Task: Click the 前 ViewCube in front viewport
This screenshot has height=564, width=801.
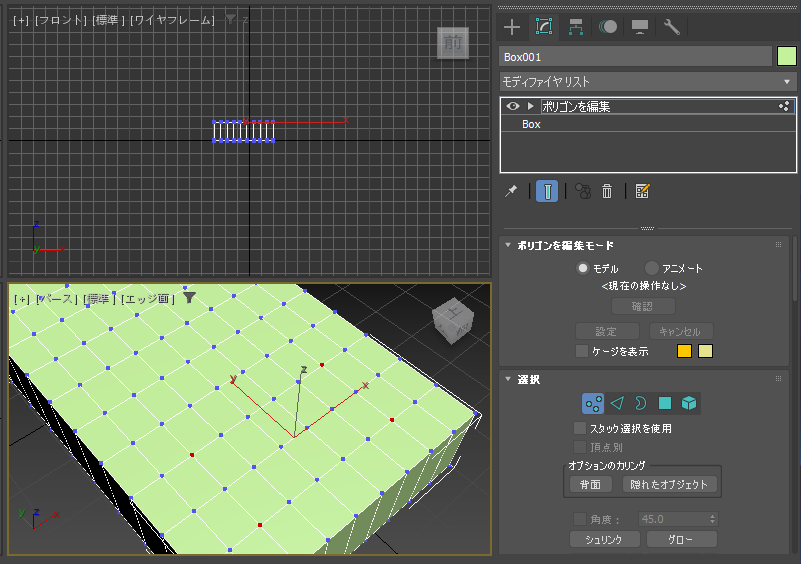Action: tap(453, 42)
